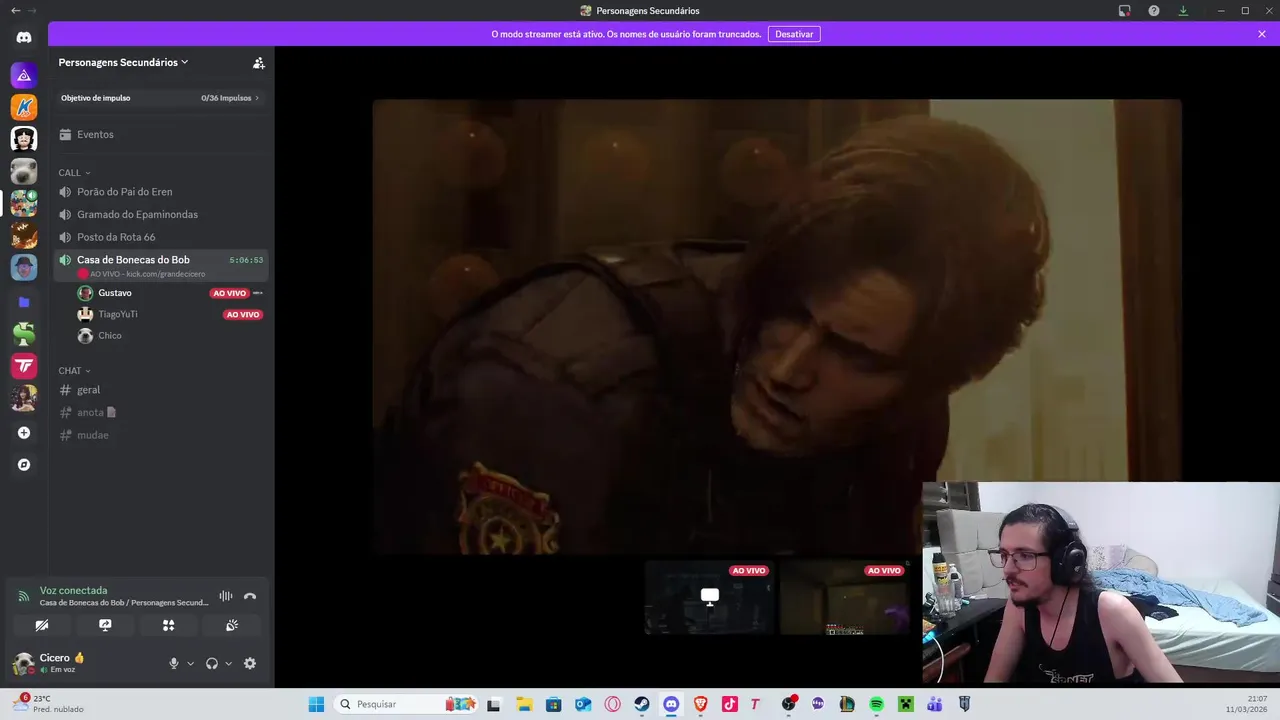1280x720 pixels.
Task: Invite people to server icon
Action: [258, 62]
